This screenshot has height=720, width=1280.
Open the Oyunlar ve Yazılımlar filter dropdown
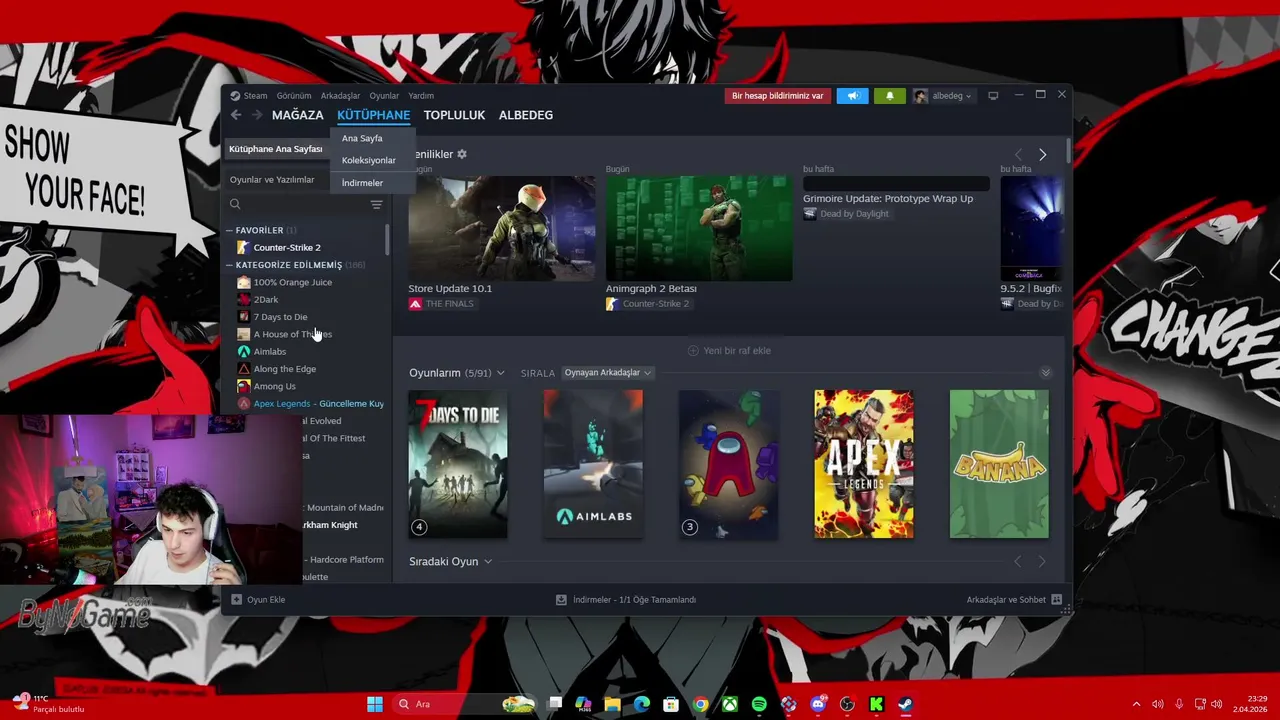coord(272,180)
